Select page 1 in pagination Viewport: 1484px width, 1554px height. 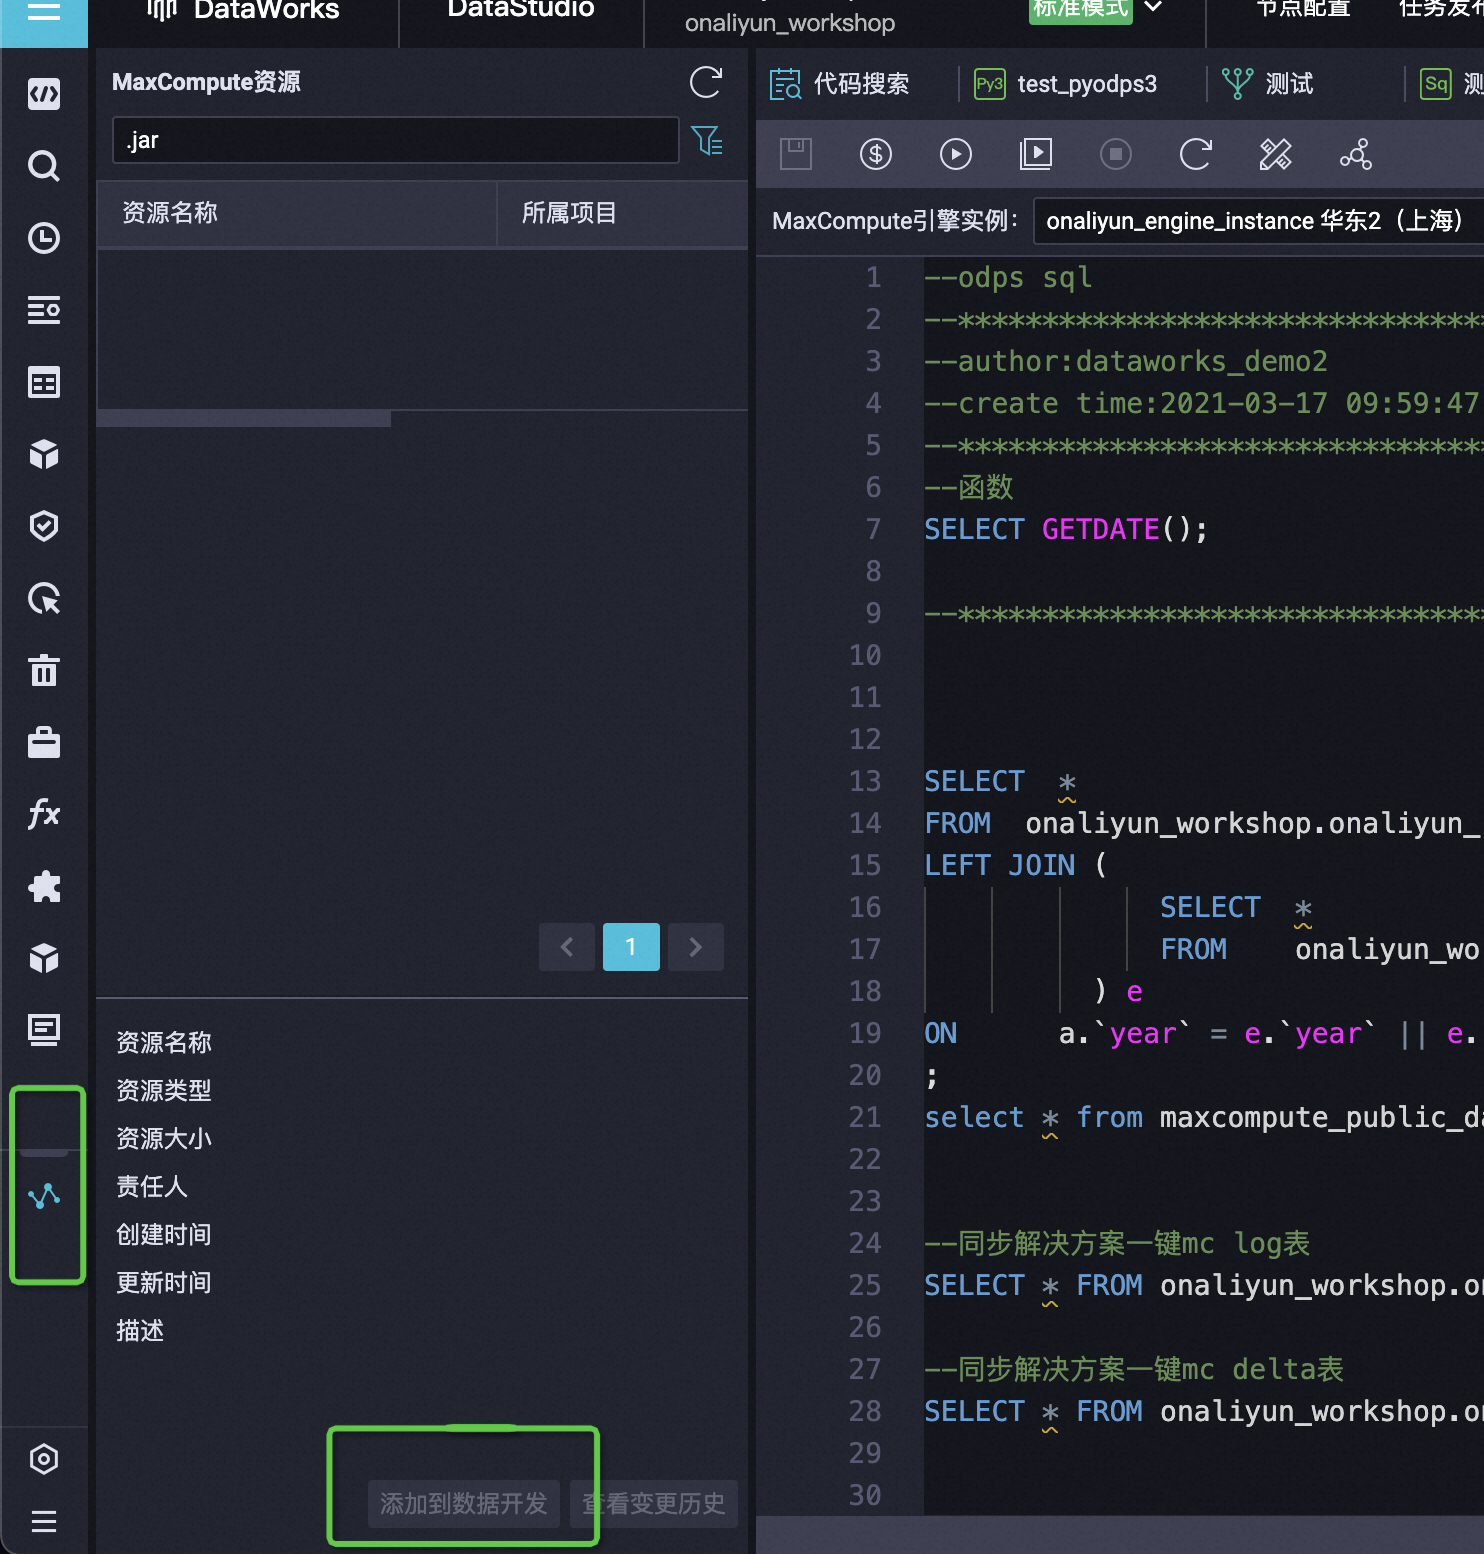tap(631, 947)
